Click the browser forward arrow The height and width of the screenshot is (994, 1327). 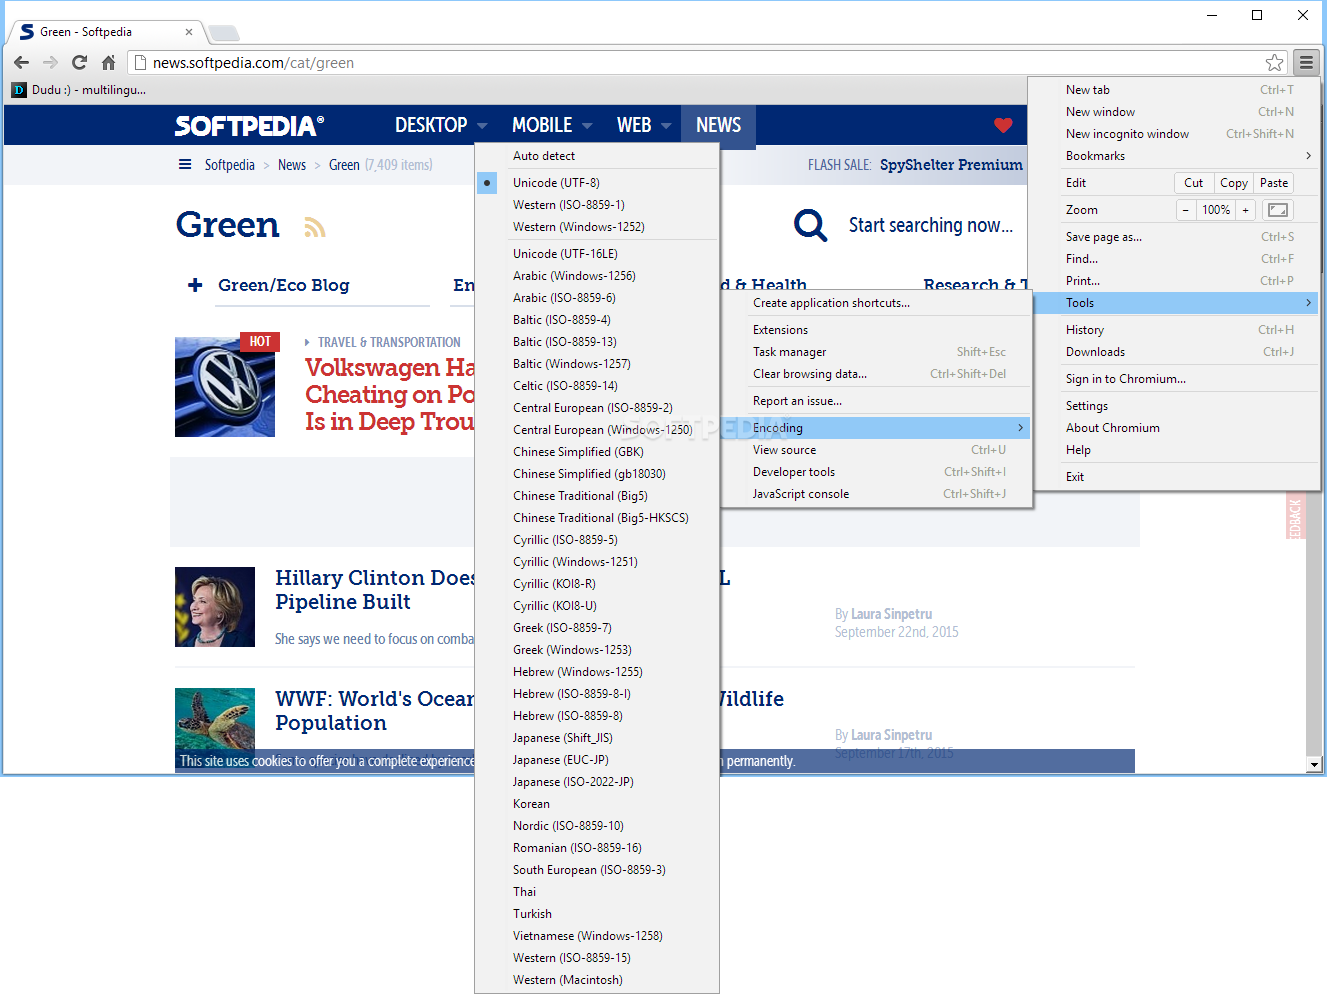tap(50, 63)
